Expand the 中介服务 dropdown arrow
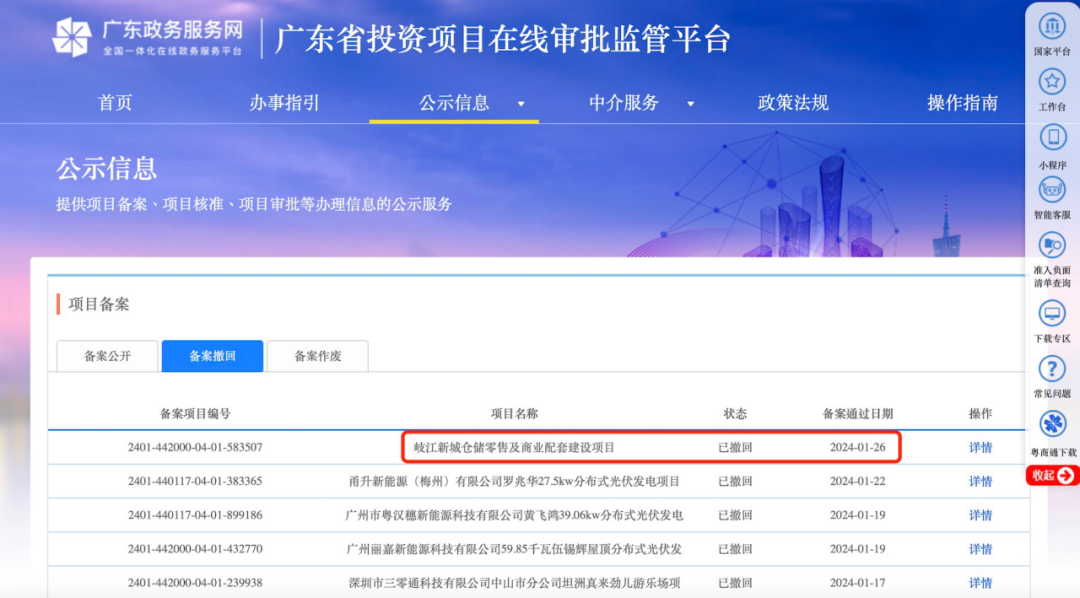 (690, 103)
